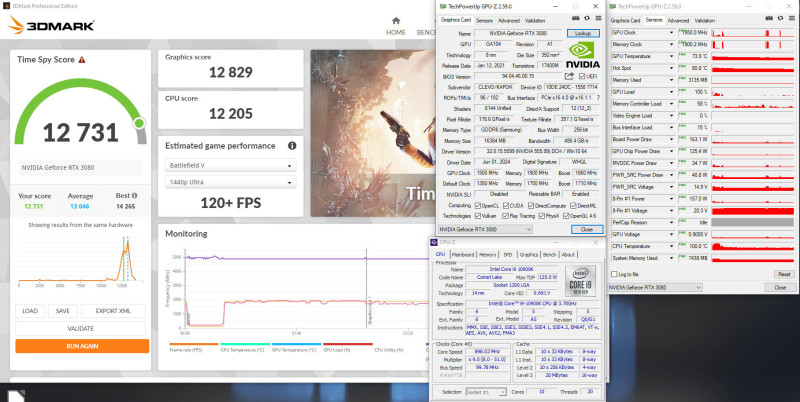Toggle the DirectML checkbox
This screenshot has height=402, width=800.
[573, 206]
